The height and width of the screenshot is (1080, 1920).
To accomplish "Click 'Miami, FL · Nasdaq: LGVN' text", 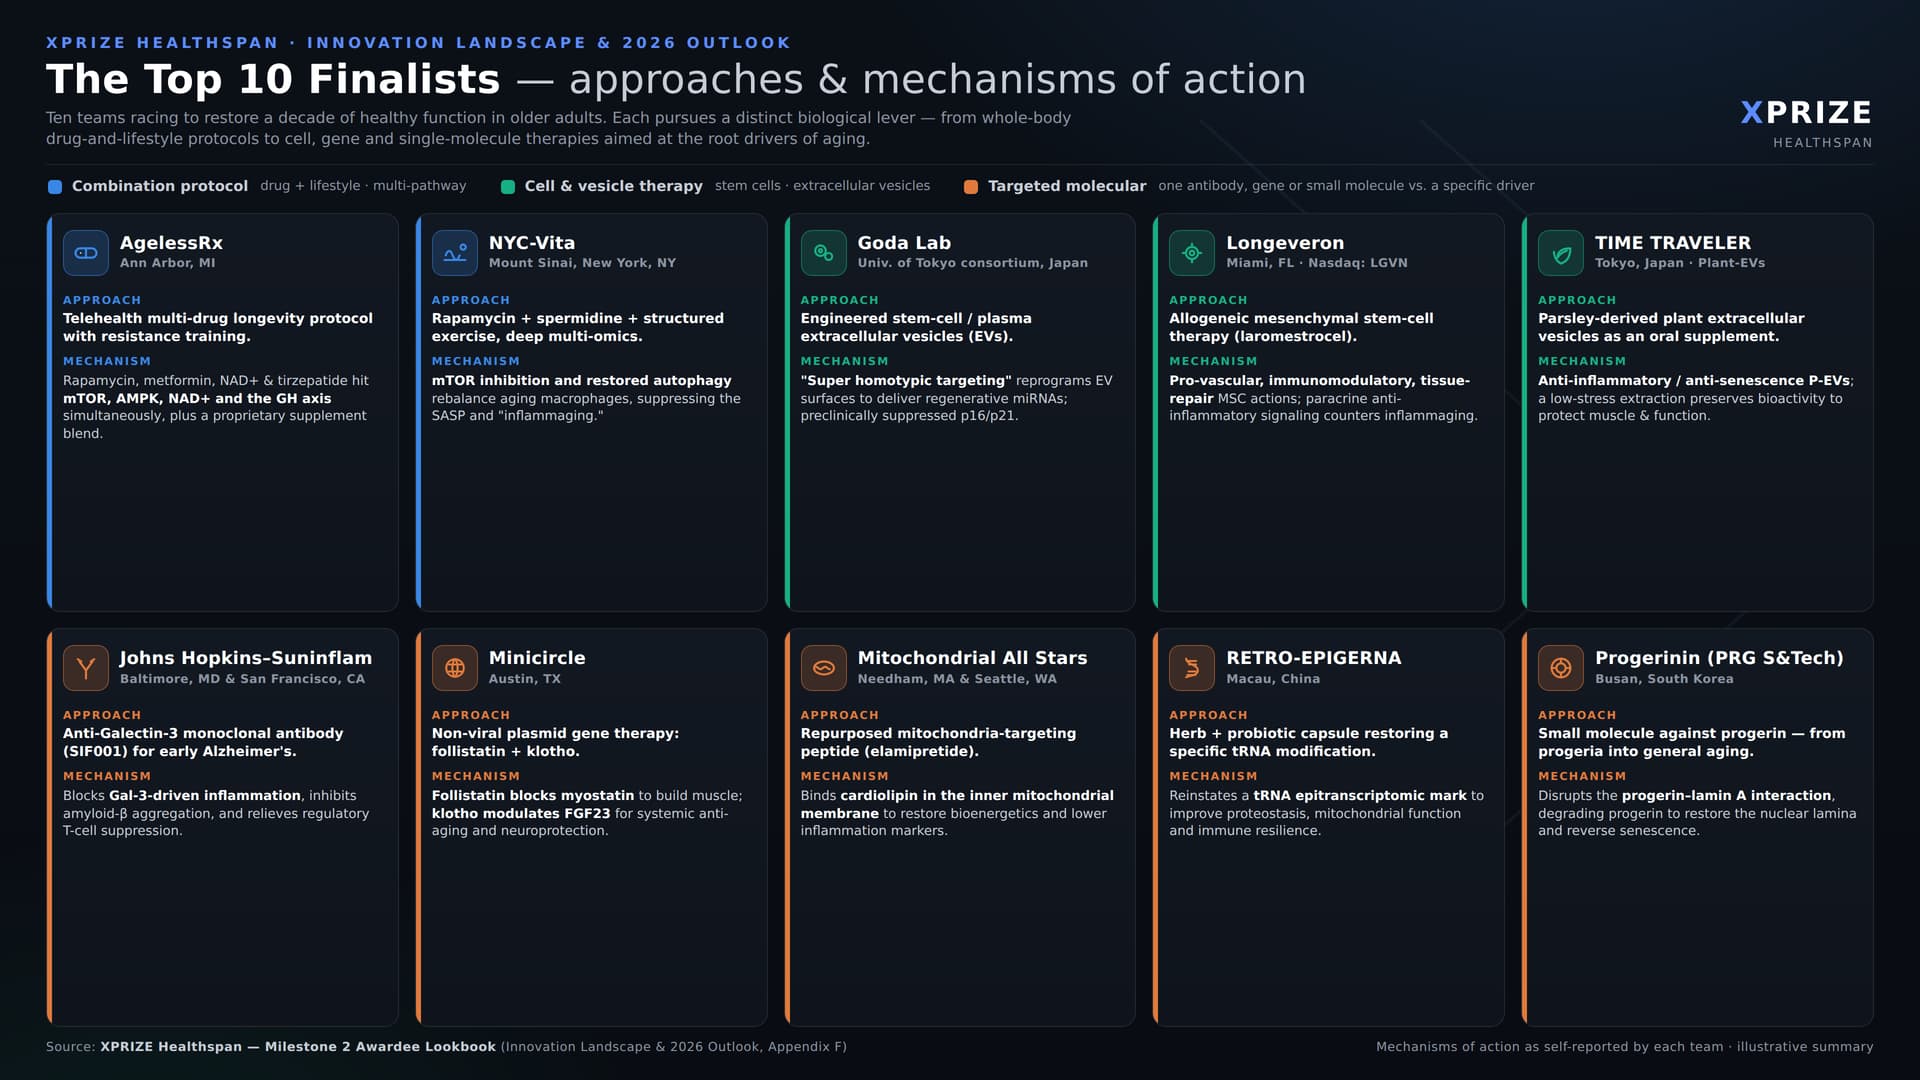I will tap(1317, 263).
